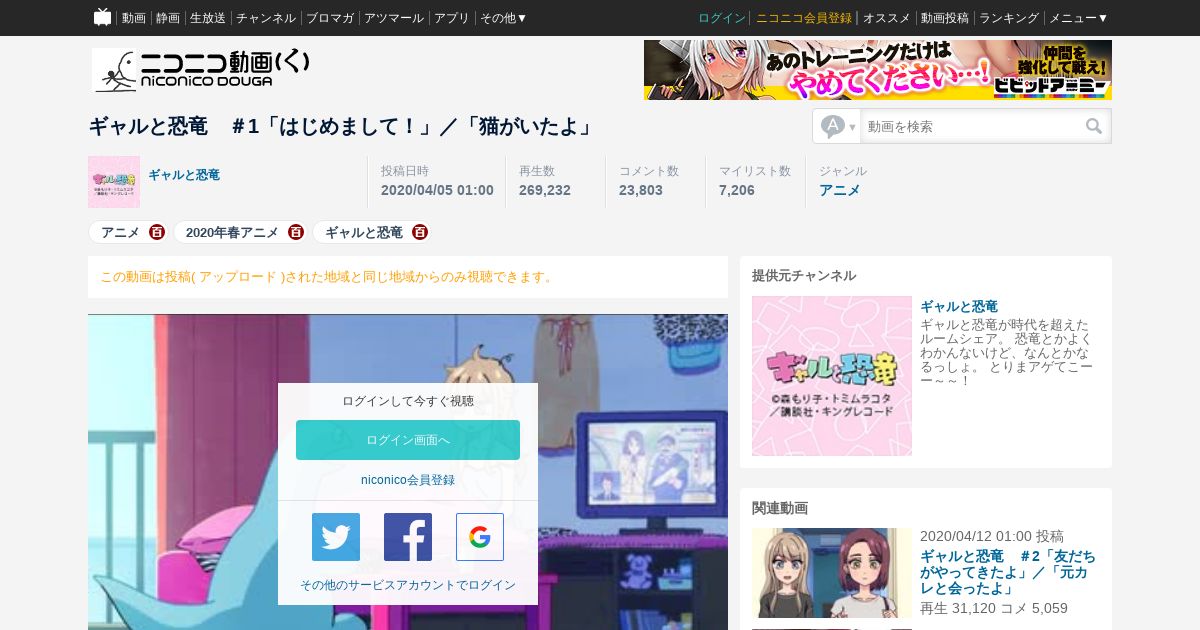Image resolution: width=1200 pixels, height=630 pixels.
Task: Open ブロマガ in the top navigation
Action: click(x=330, y=18)
